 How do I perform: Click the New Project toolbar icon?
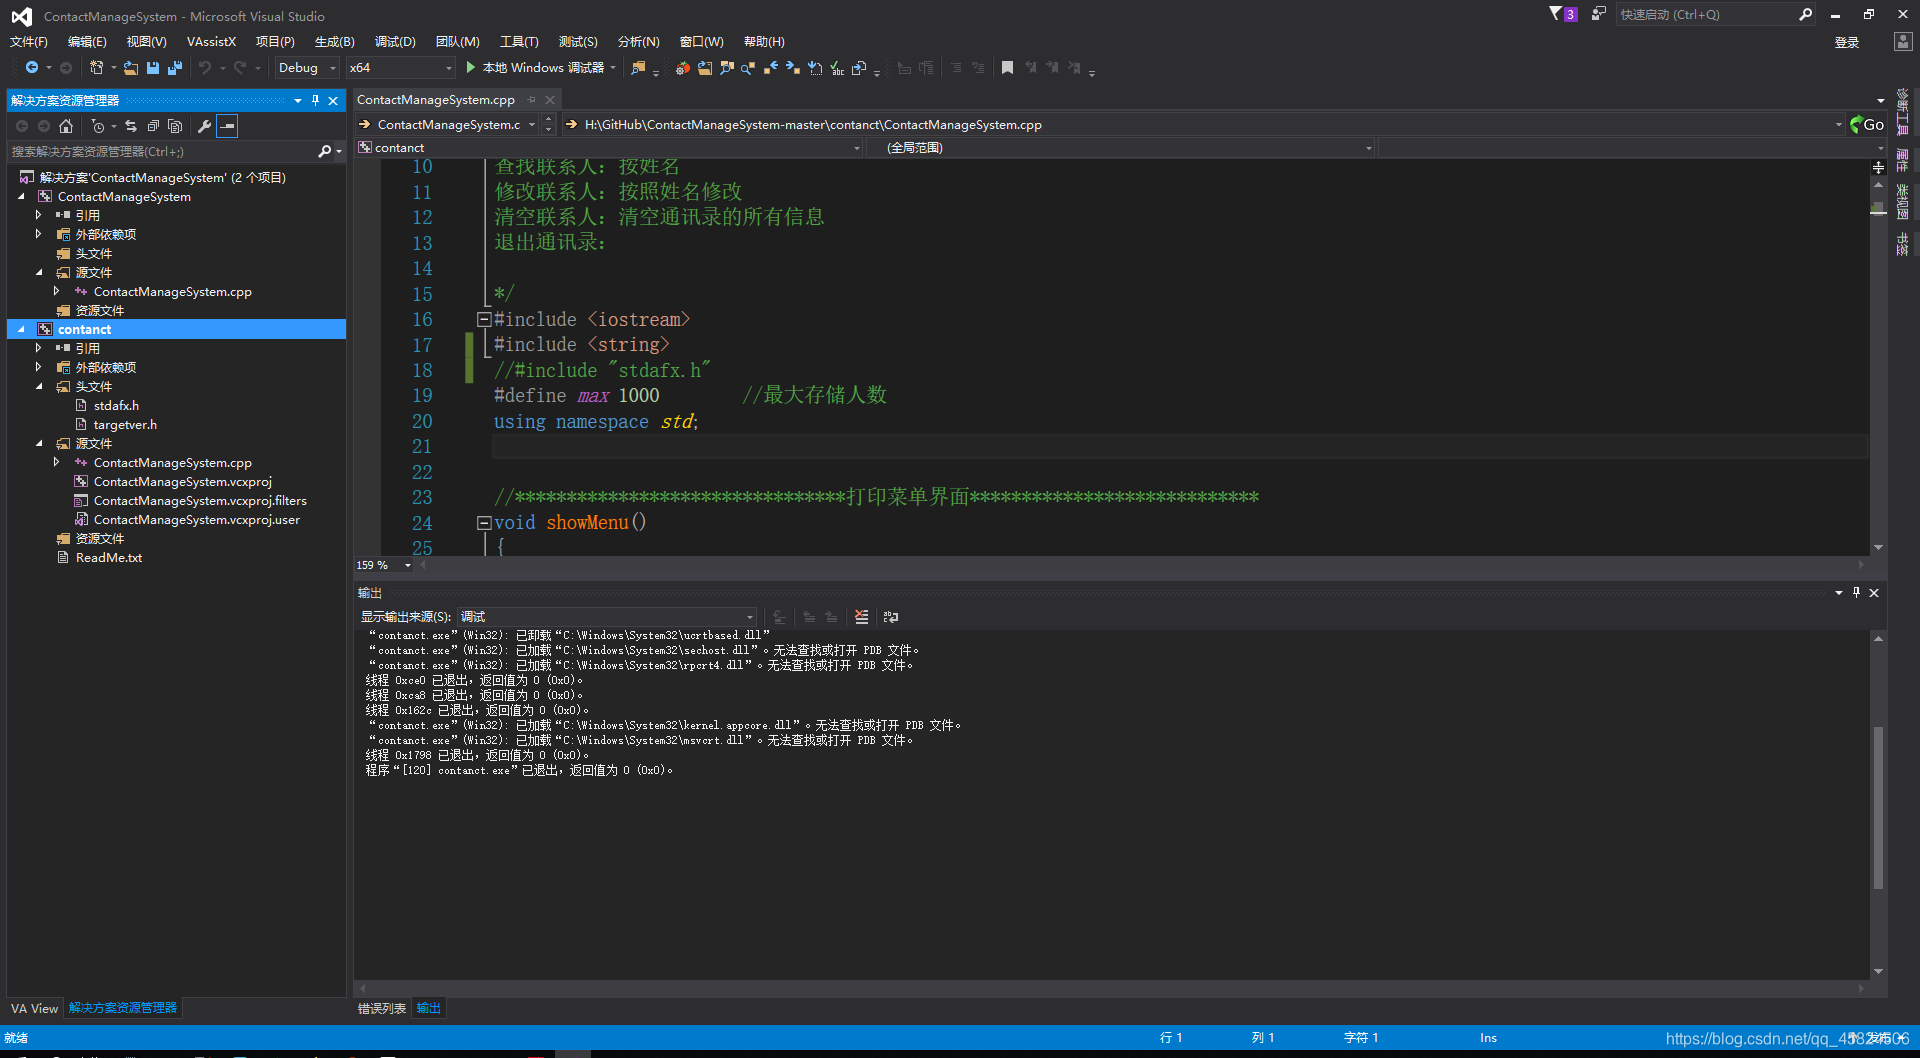pos(96,68)
